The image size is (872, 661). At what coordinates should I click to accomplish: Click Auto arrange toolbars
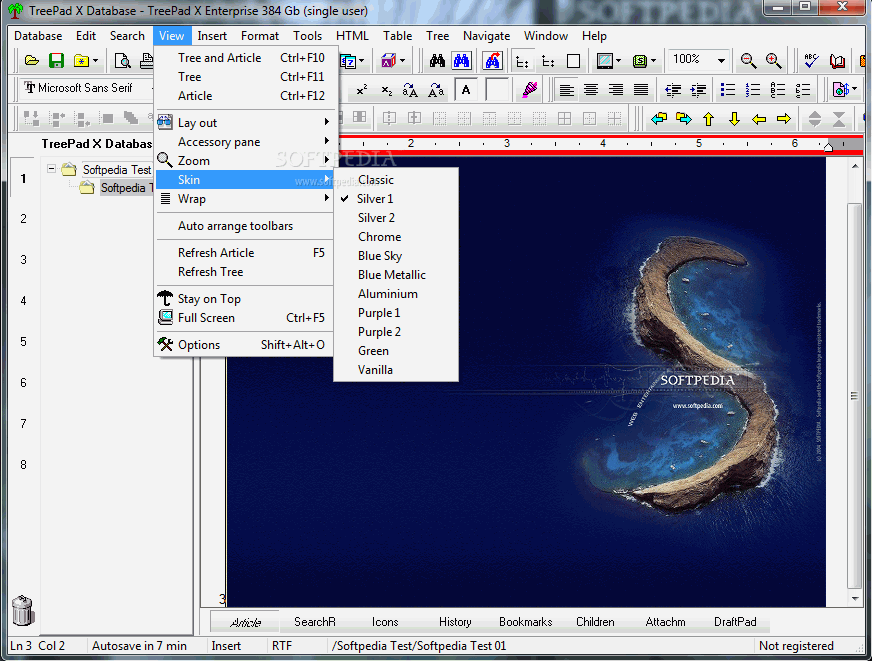244,226
